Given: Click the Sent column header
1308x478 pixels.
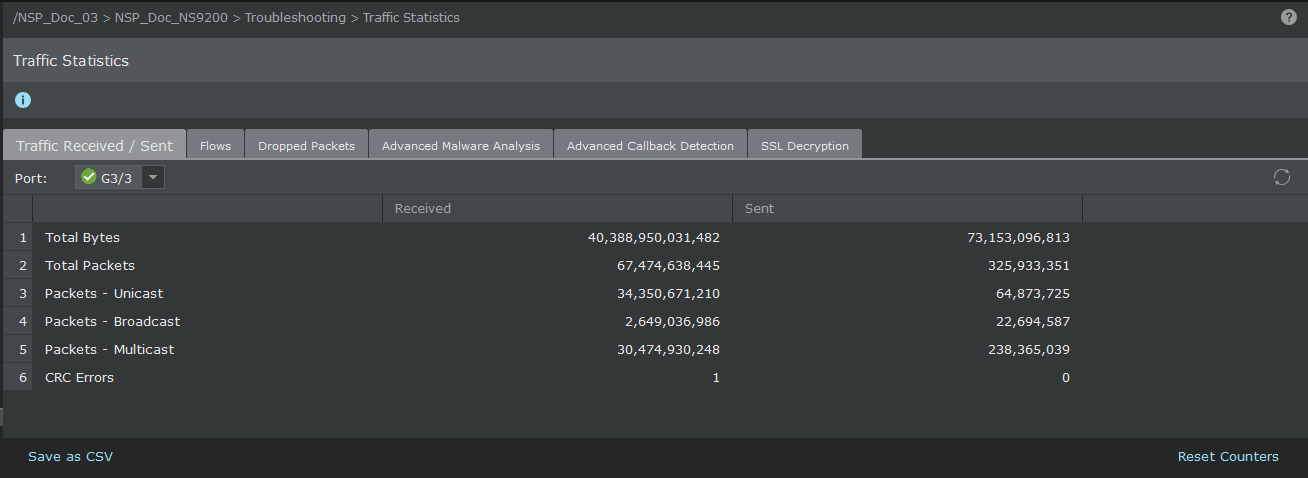Looking at the screenshot, I should (x=907, y=209).
